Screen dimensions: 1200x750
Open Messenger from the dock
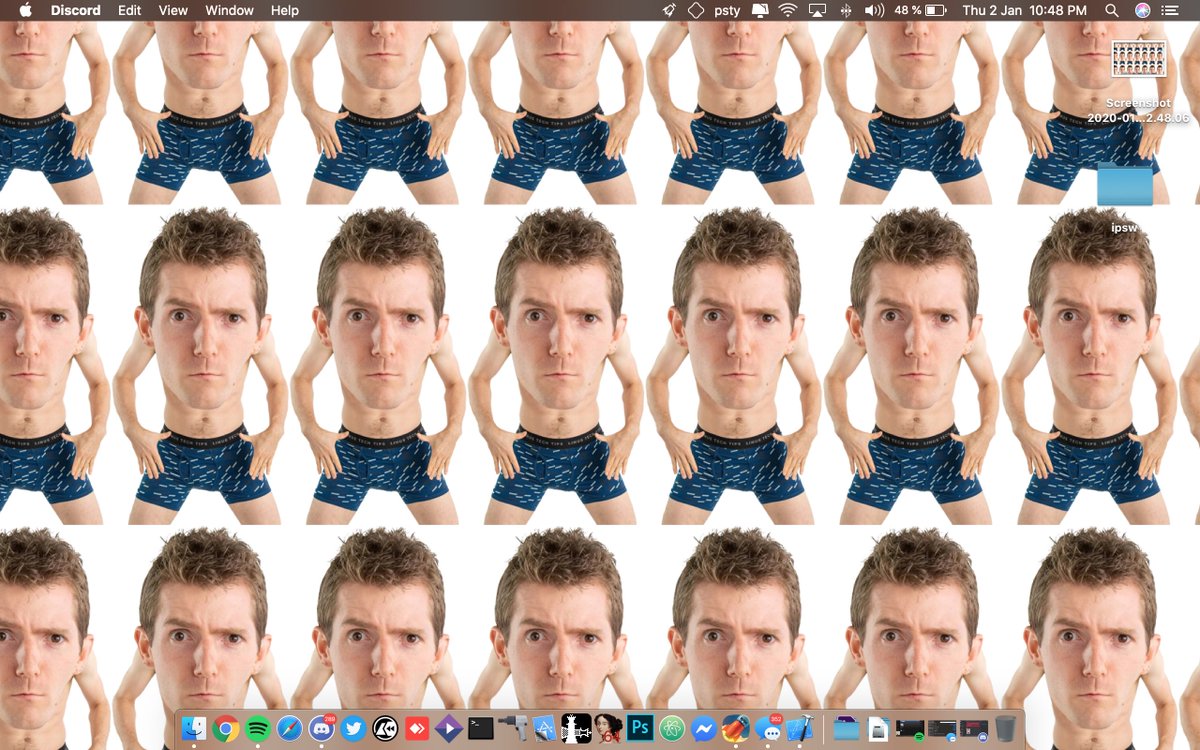pyautogui.click(x=704, y=728)
